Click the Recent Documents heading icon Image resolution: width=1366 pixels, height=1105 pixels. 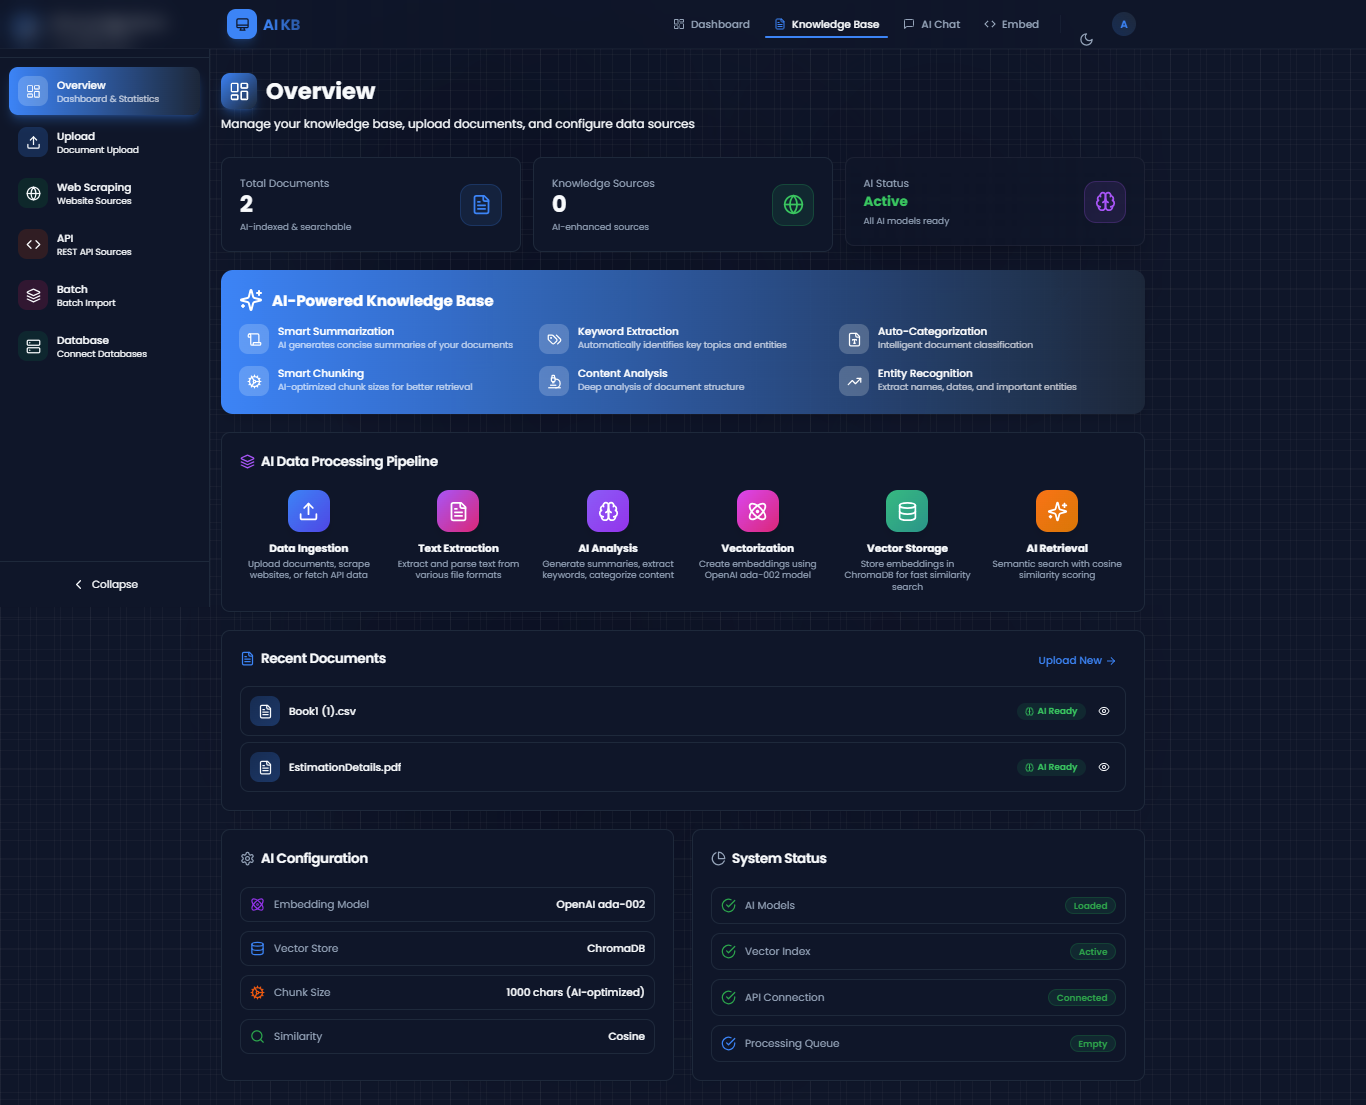247,659
